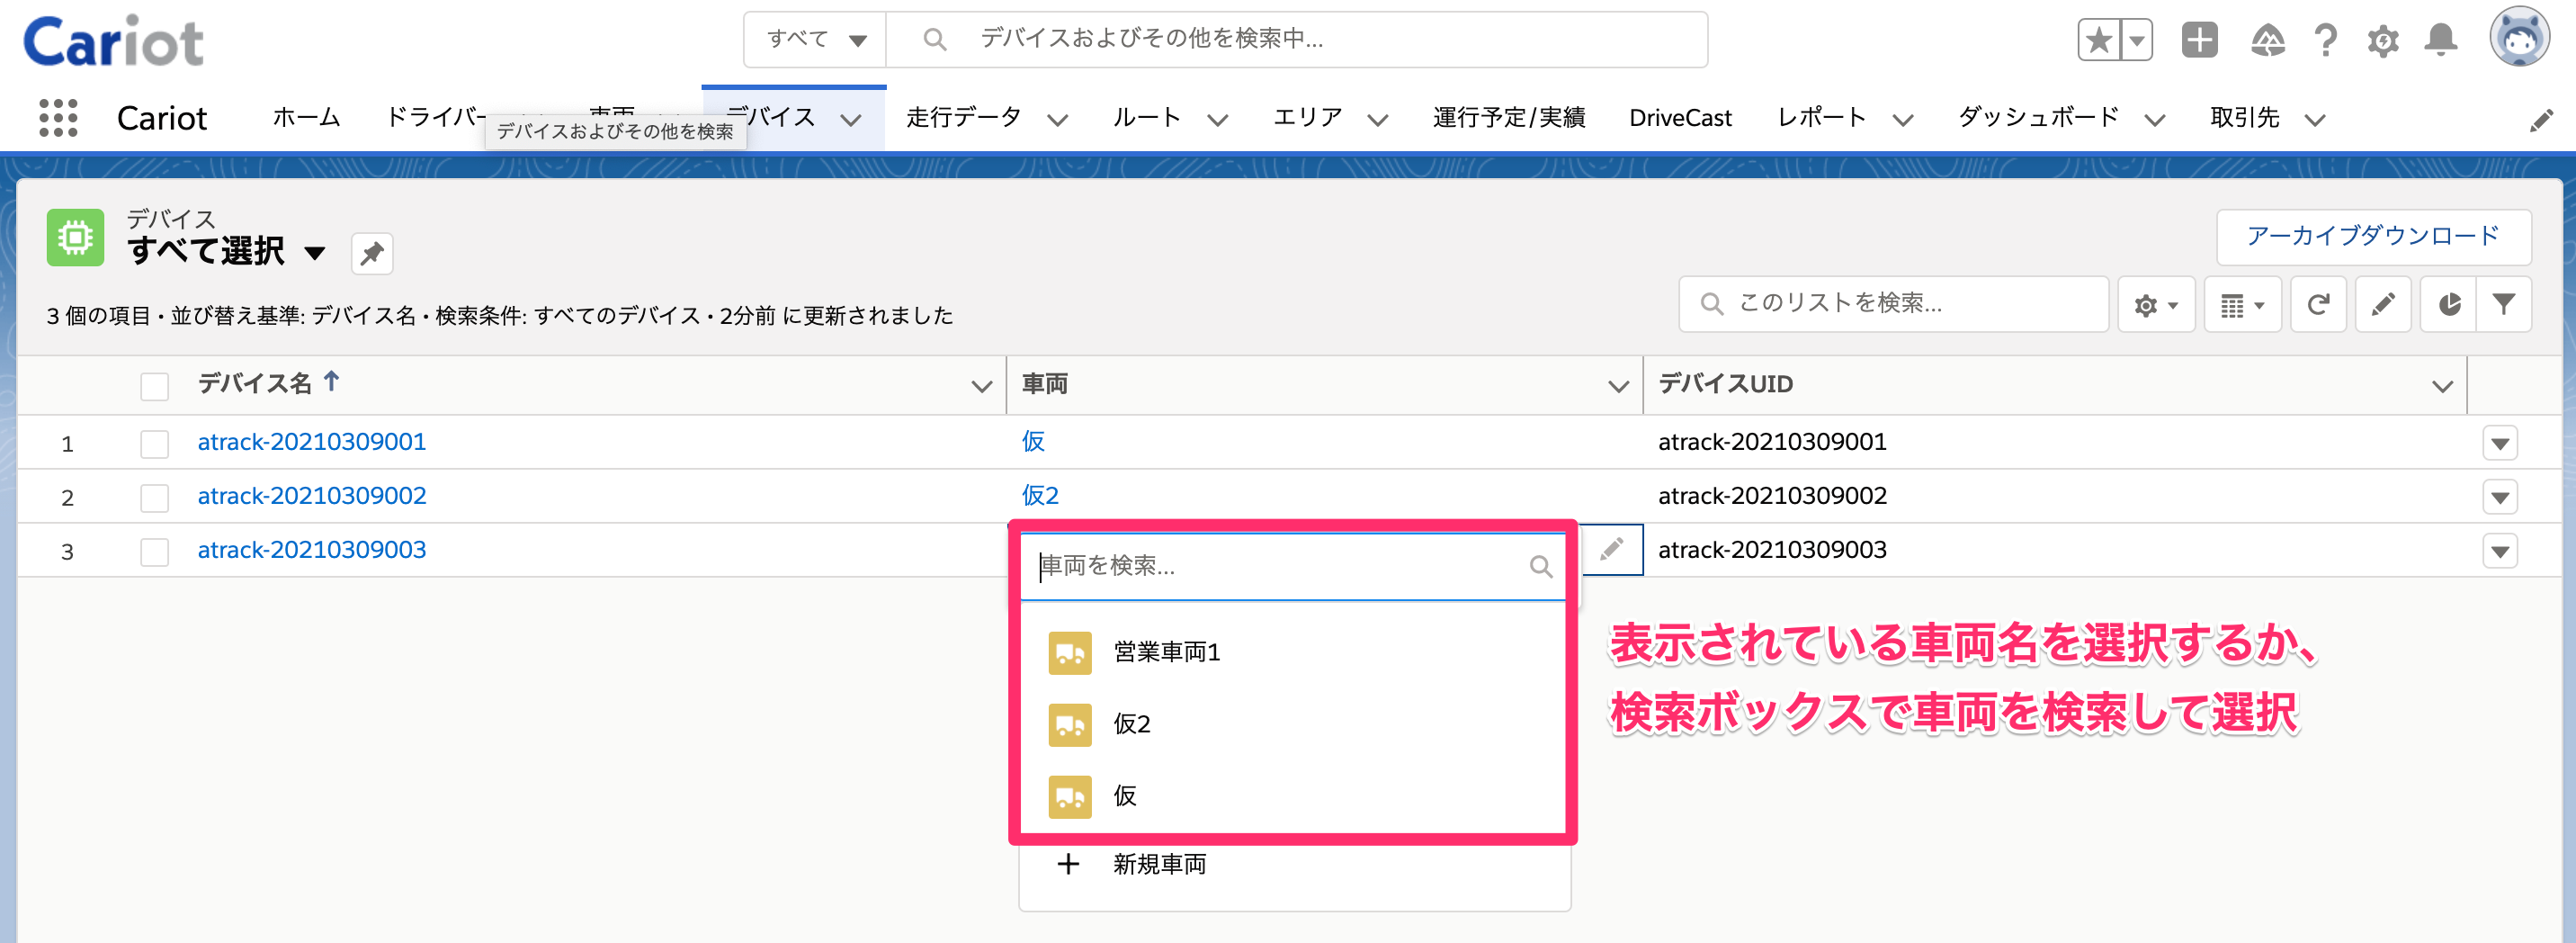Open row actions for atrack-20210309002
Viewport: 2576px width, 943px height.
coord(2500,497)
